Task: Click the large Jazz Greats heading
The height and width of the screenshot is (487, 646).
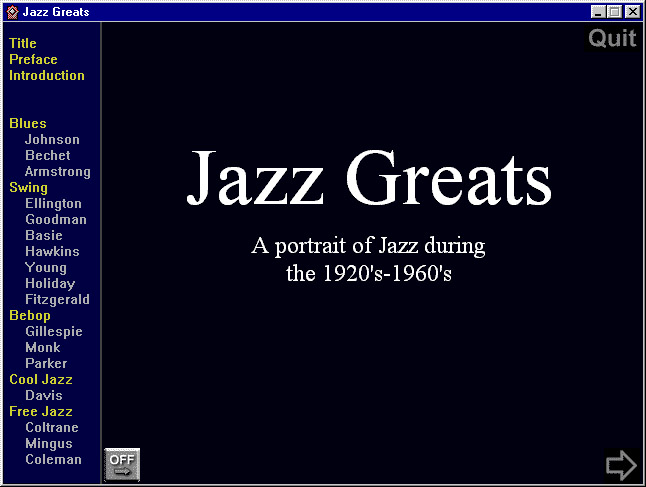Action: [x=369, y=178]
